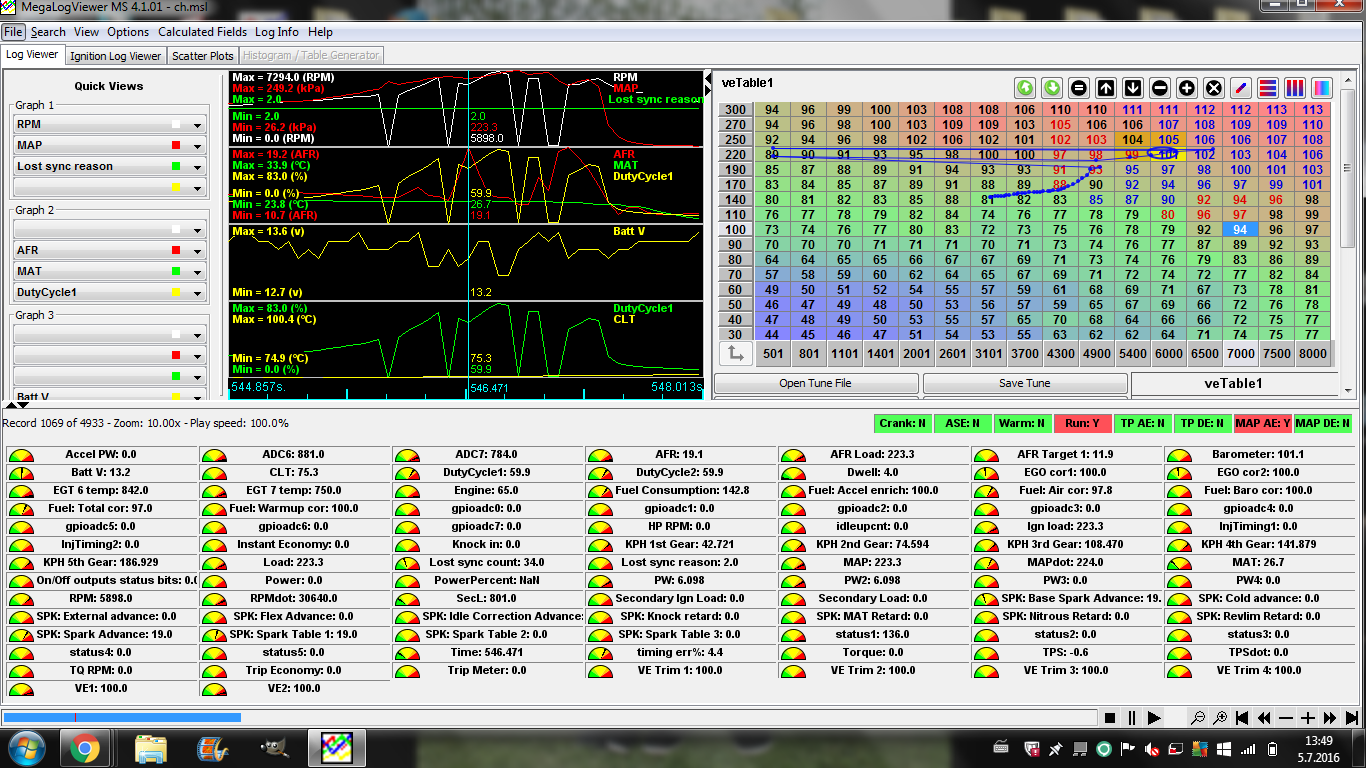
Task: Click the Open Tune File button
Action: 816,383
